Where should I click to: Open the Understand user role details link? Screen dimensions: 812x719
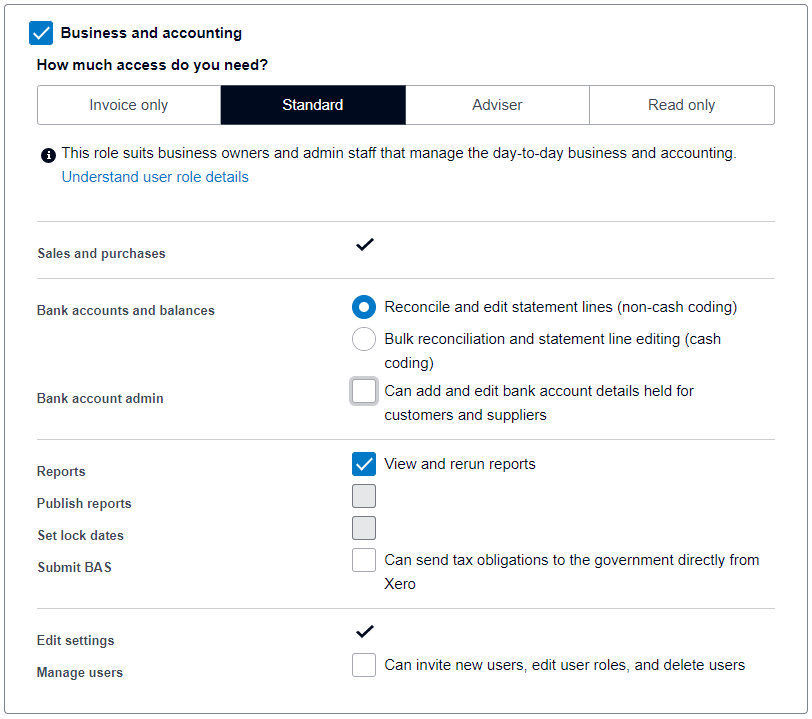click(155, 177)
